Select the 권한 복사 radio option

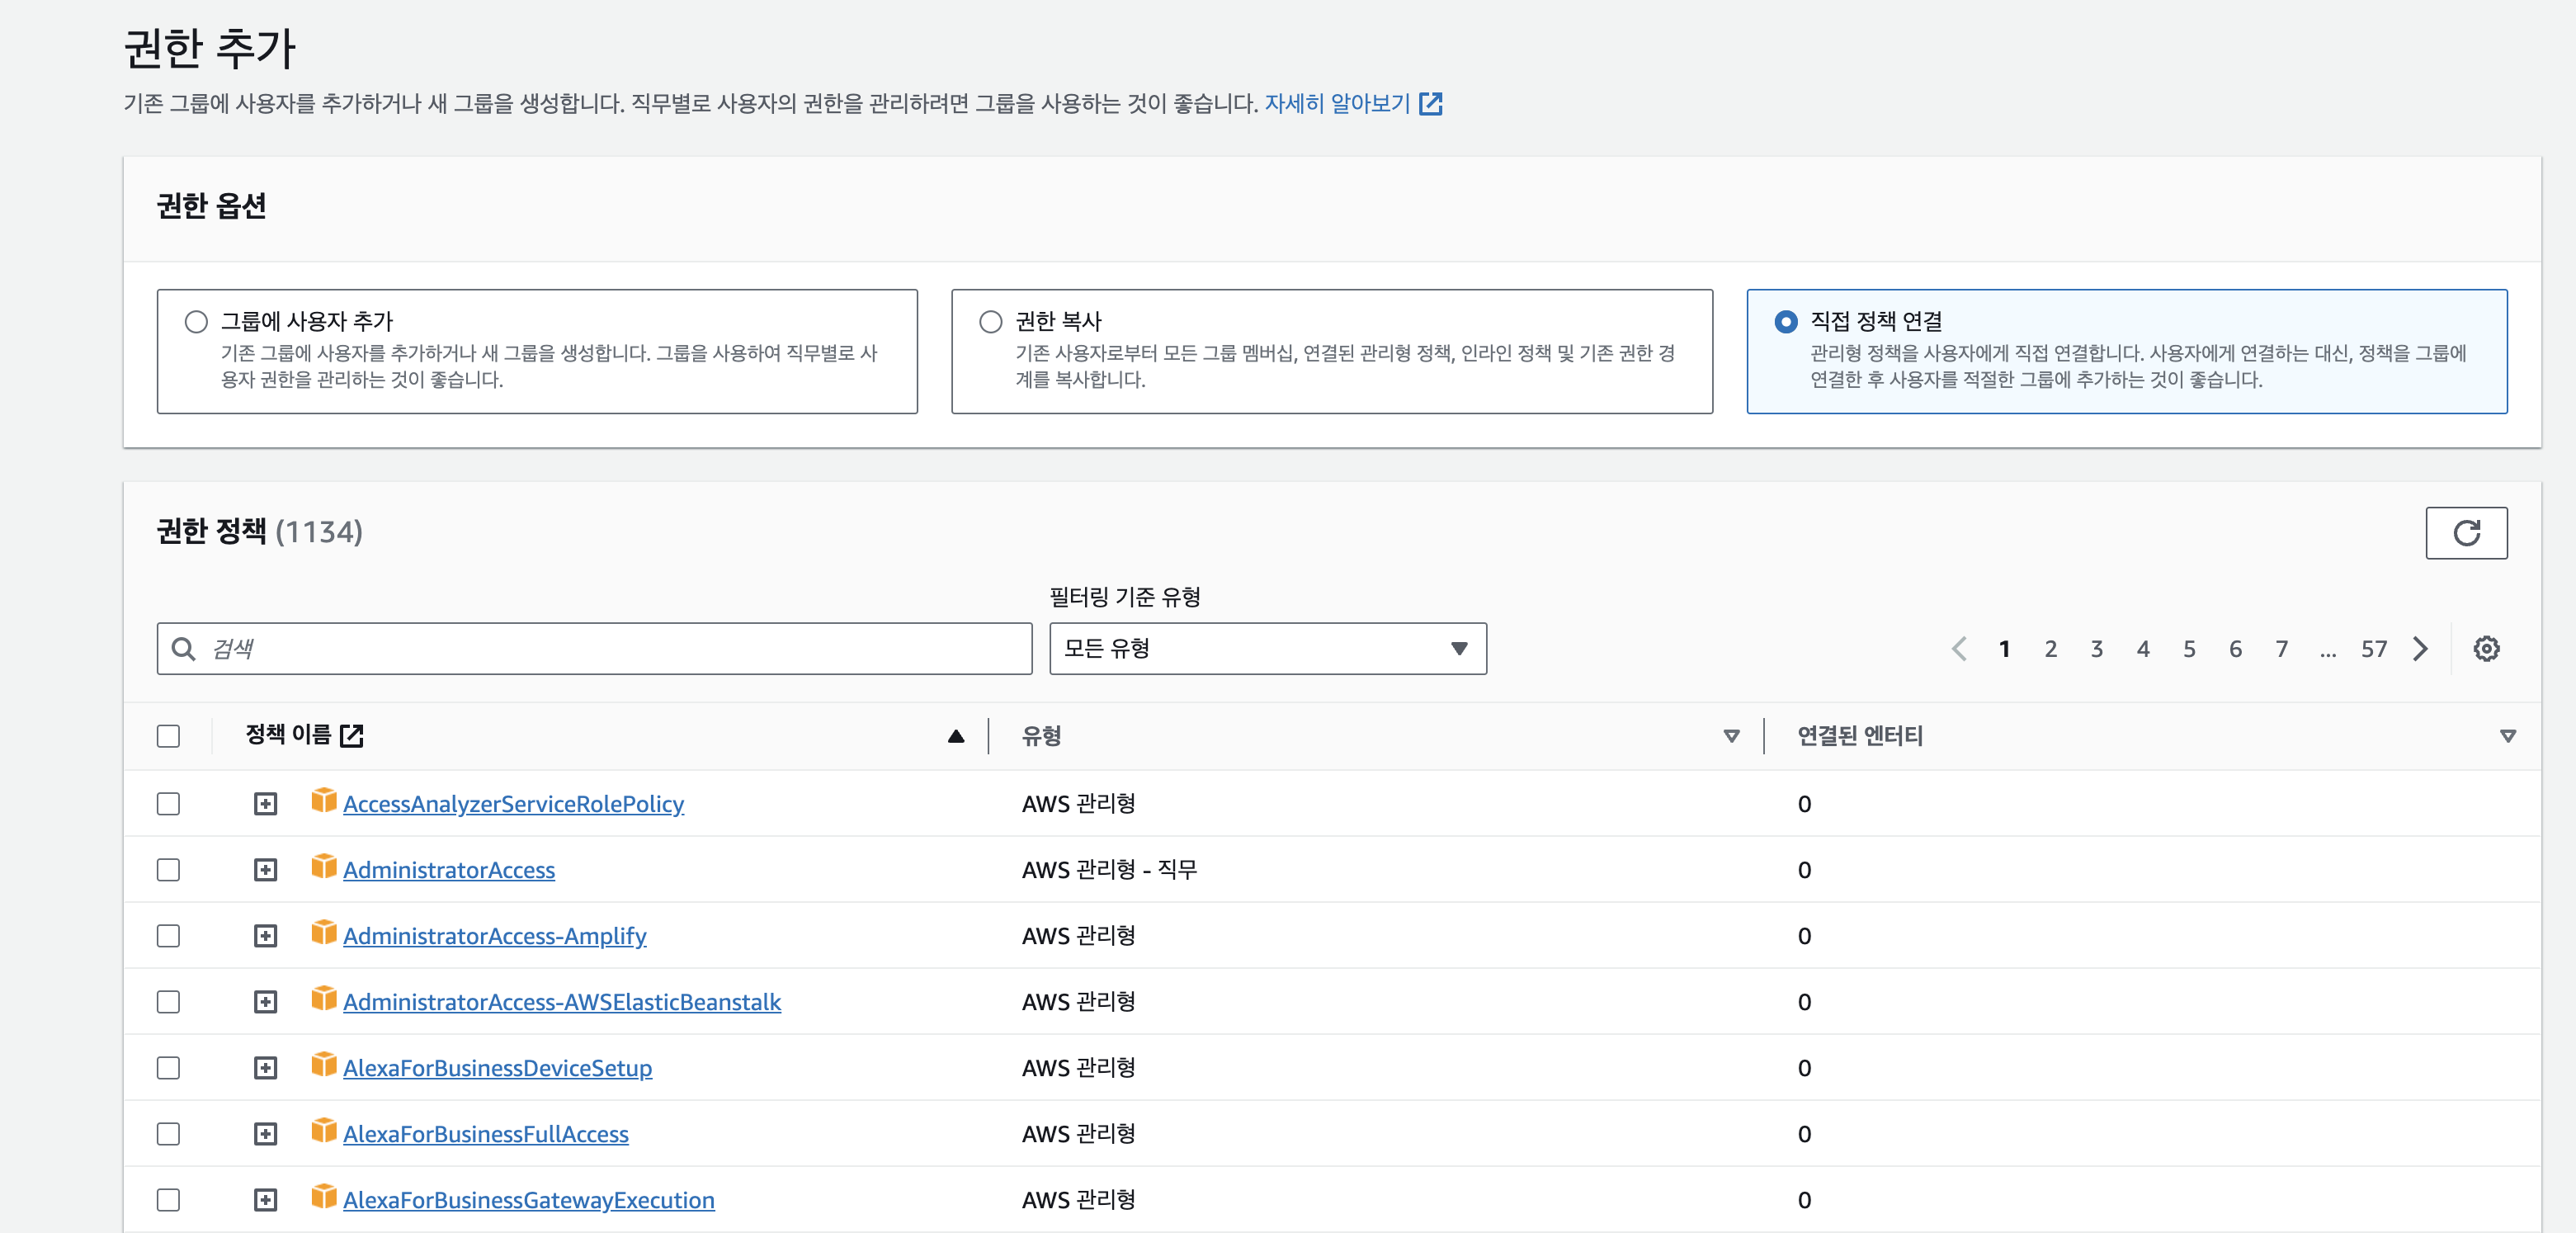[x=990, y=322]
